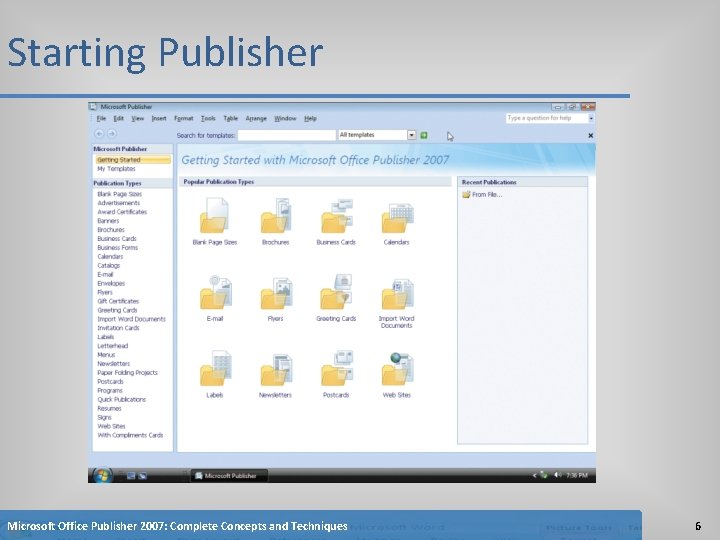
Task: Open the Import Word Documents folder icon
Action: point(397,293)
